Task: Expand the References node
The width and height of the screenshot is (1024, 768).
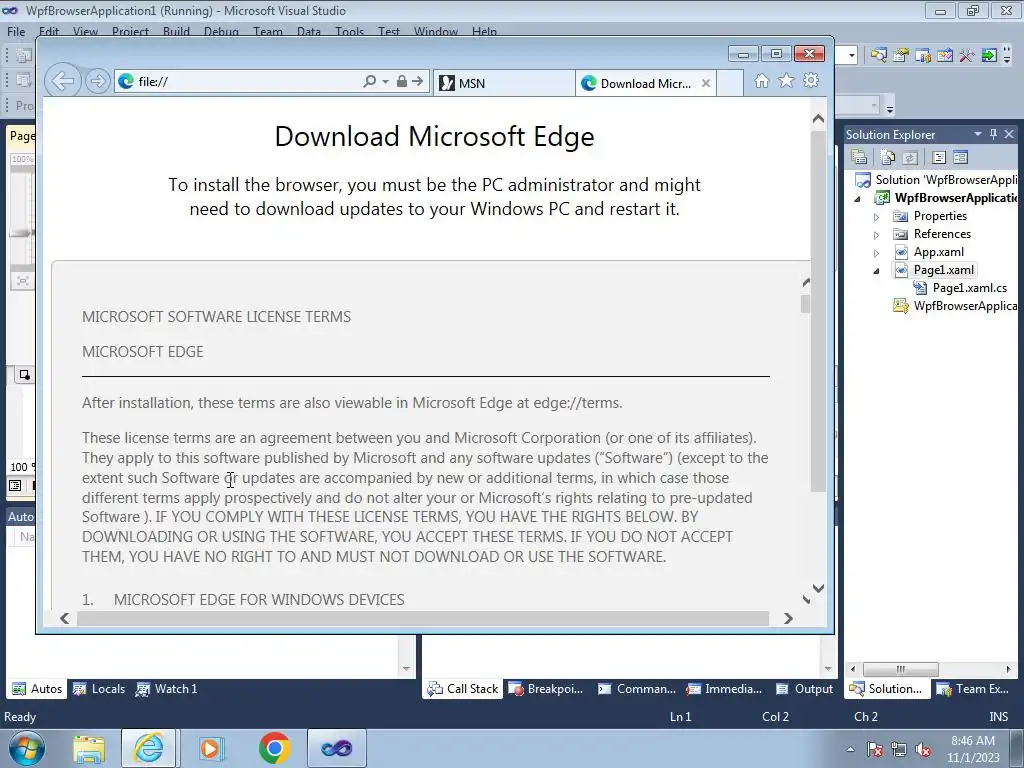Action: [x=876, y=235]
